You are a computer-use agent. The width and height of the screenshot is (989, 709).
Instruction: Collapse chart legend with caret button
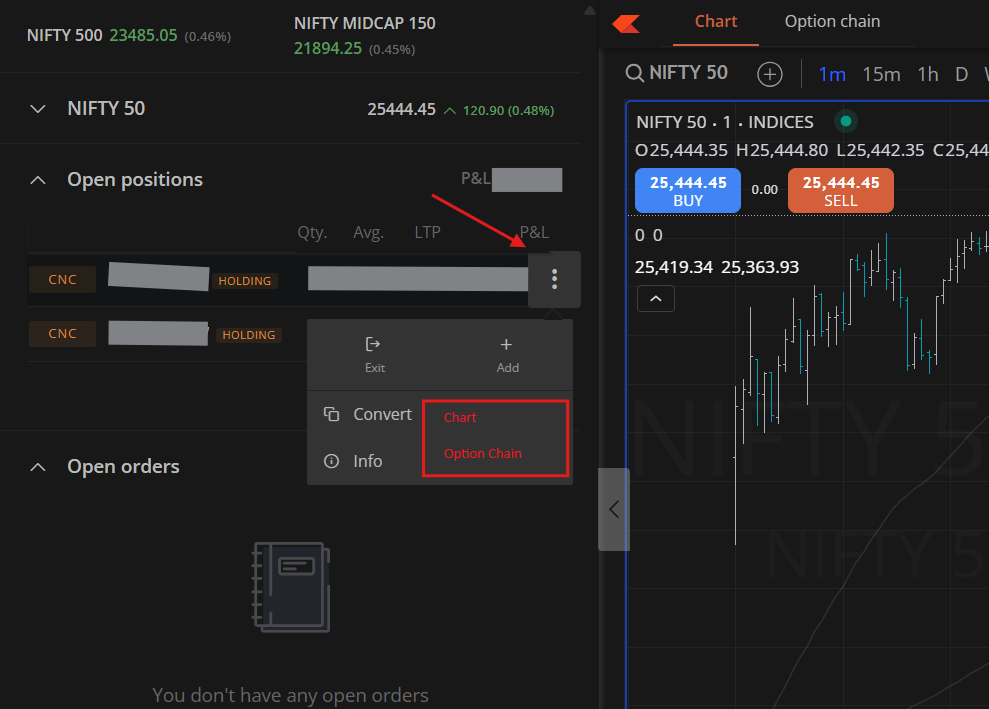point(655,298)
